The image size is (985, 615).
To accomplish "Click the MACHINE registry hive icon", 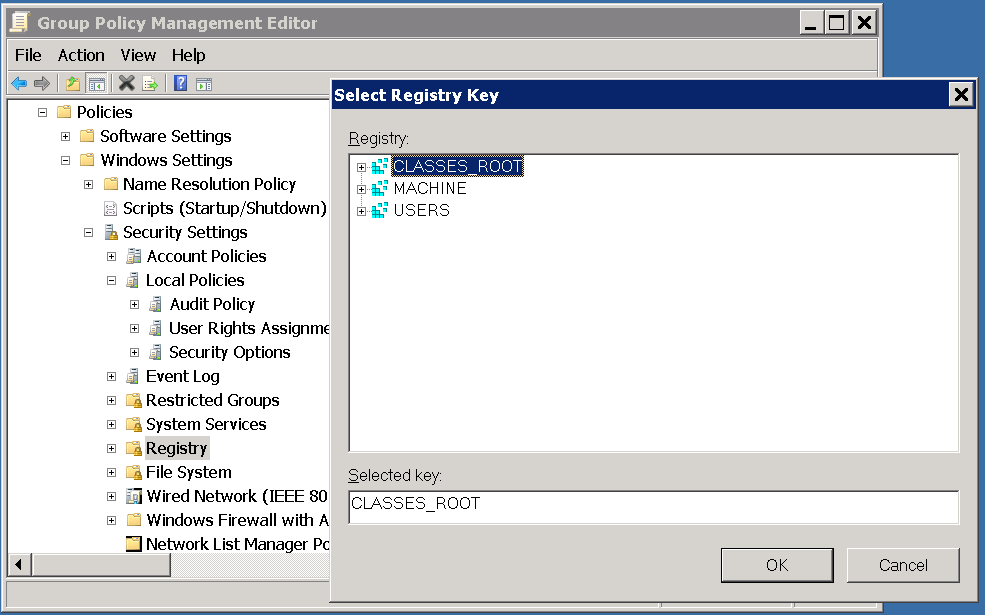I will [380, 188].
